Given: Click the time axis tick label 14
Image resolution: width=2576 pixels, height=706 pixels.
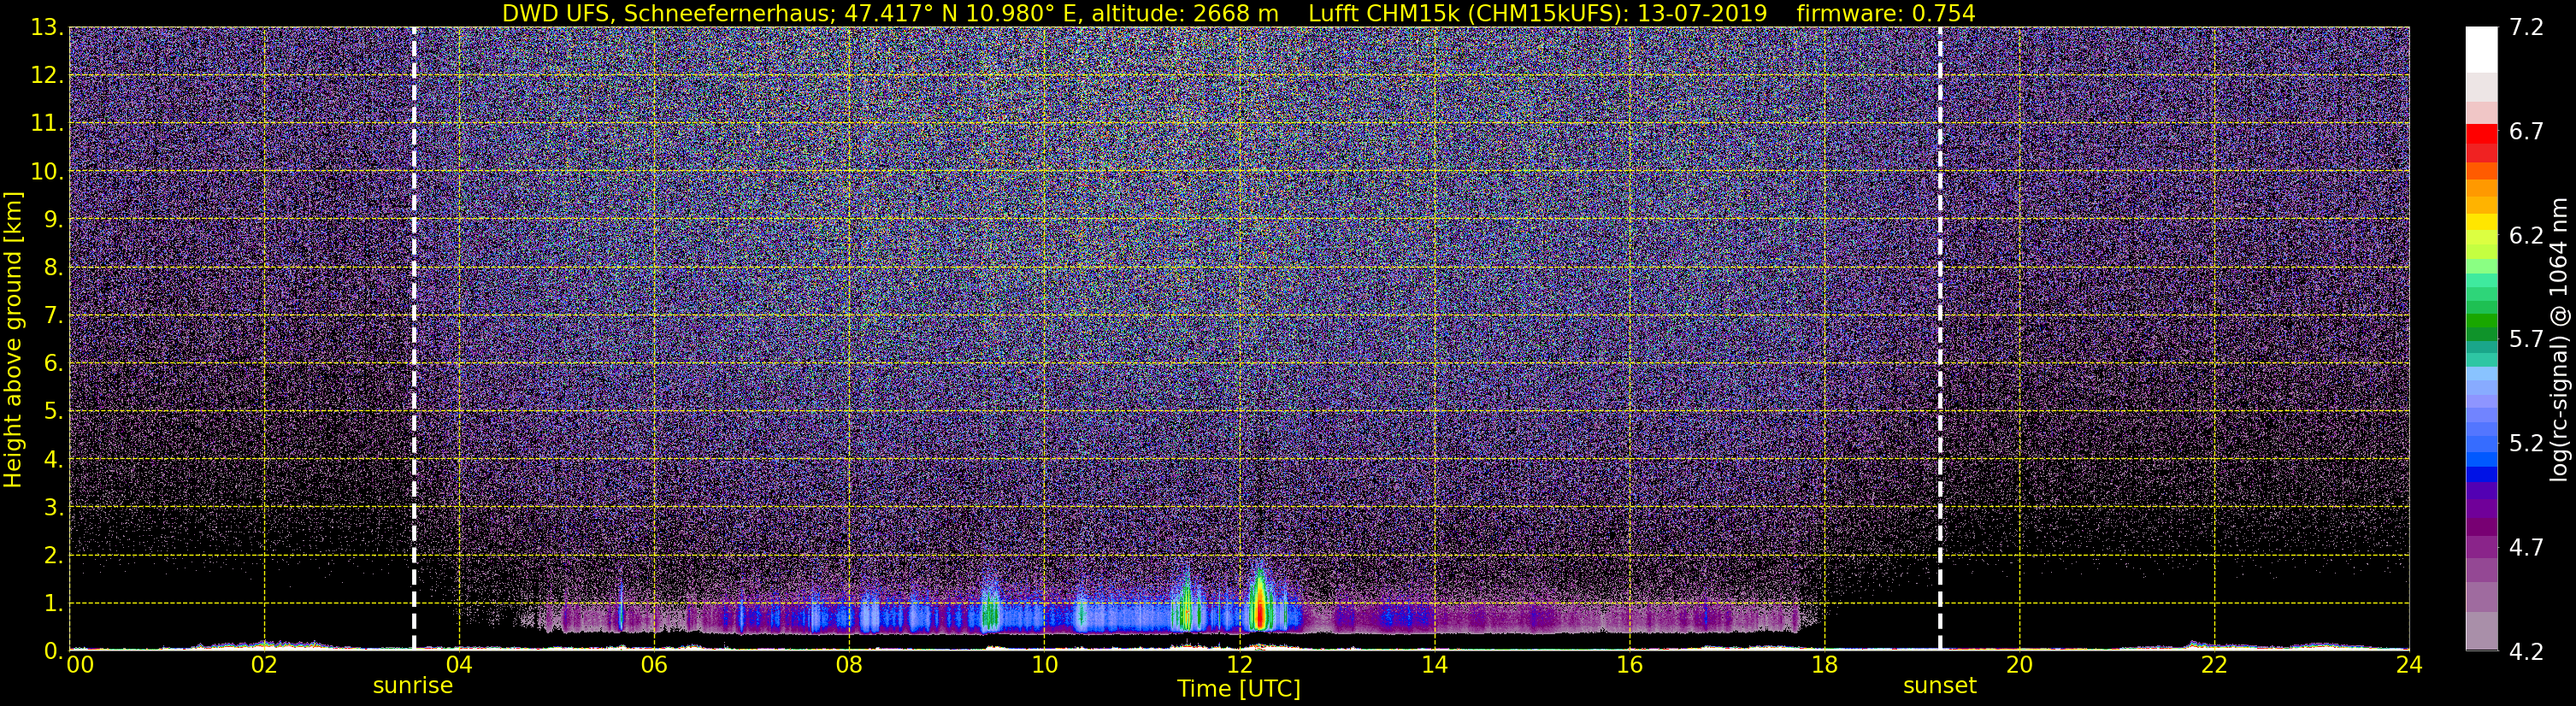Looking at the screenshot, I should [1434, 666].
